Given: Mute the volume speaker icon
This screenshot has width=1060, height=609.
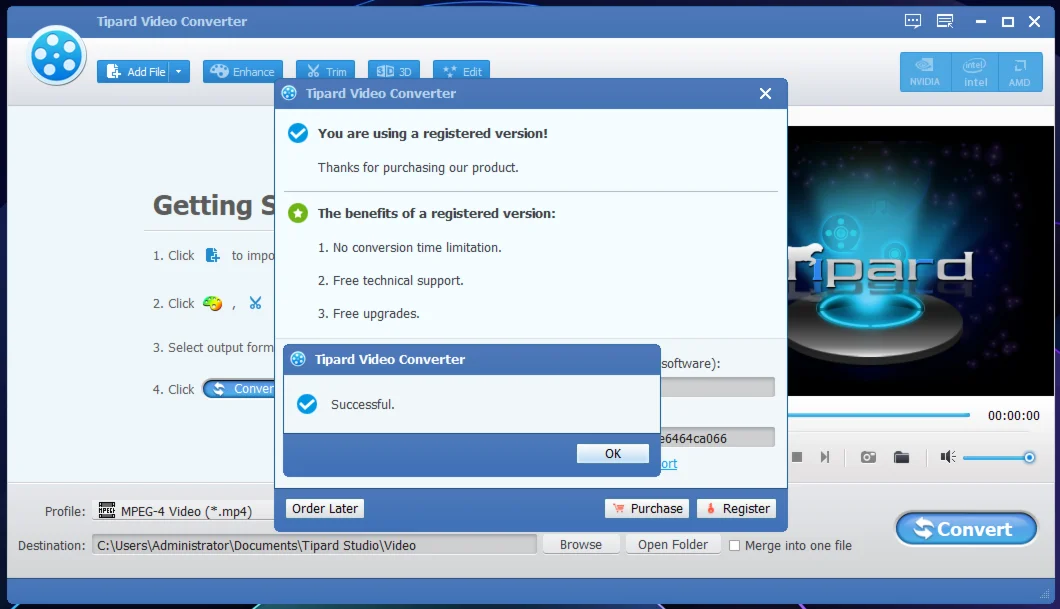Looking at the screenshot, I should [x=947, y=457].
